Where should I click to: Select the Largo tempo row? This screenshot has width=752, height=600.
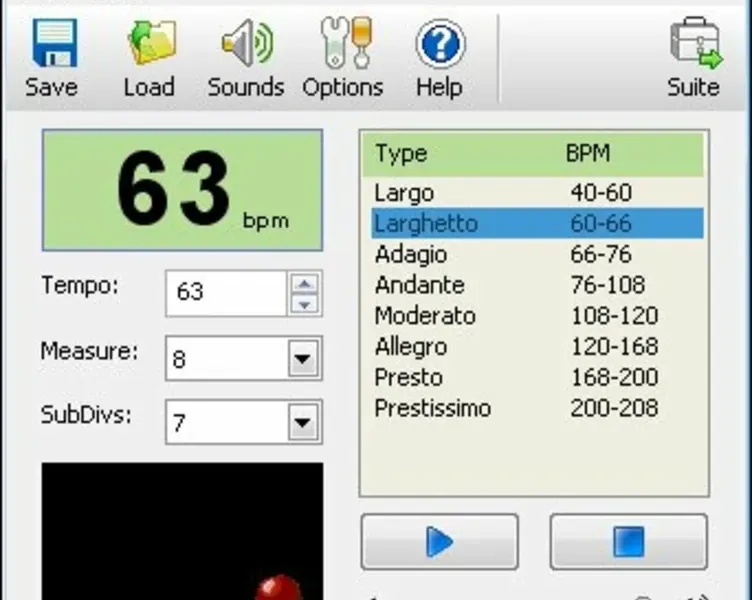pyautogui.click(x=537, y=193)
